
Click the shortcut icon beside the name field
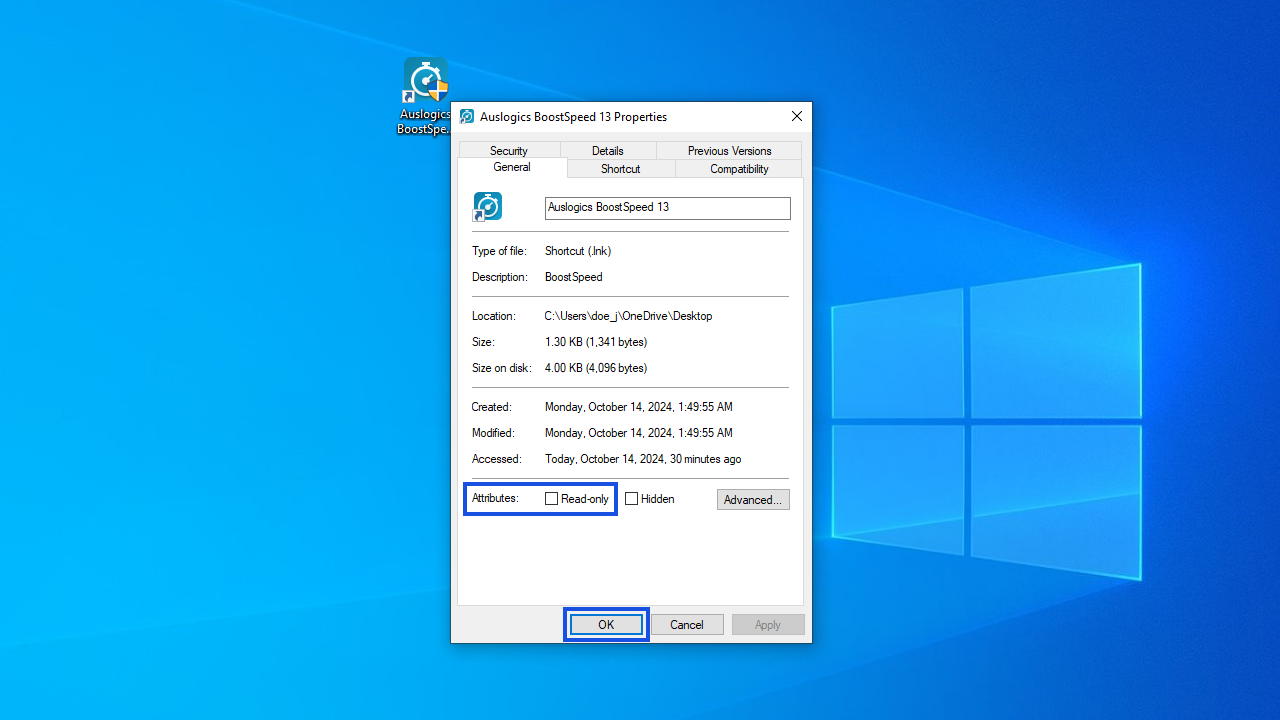pos(487,207)
